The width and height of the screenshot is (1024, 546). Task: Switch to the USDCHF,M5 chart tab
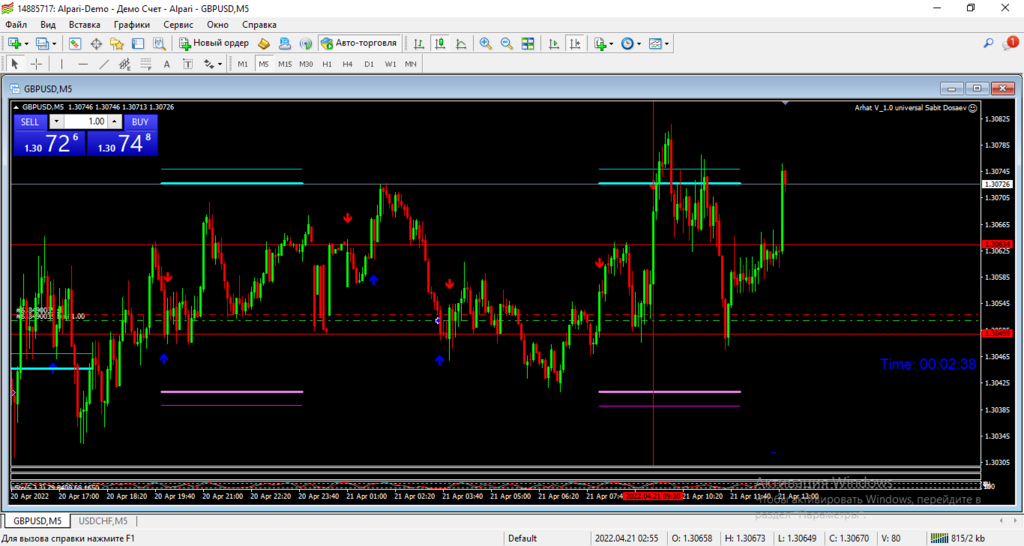[x=103, y=521]
